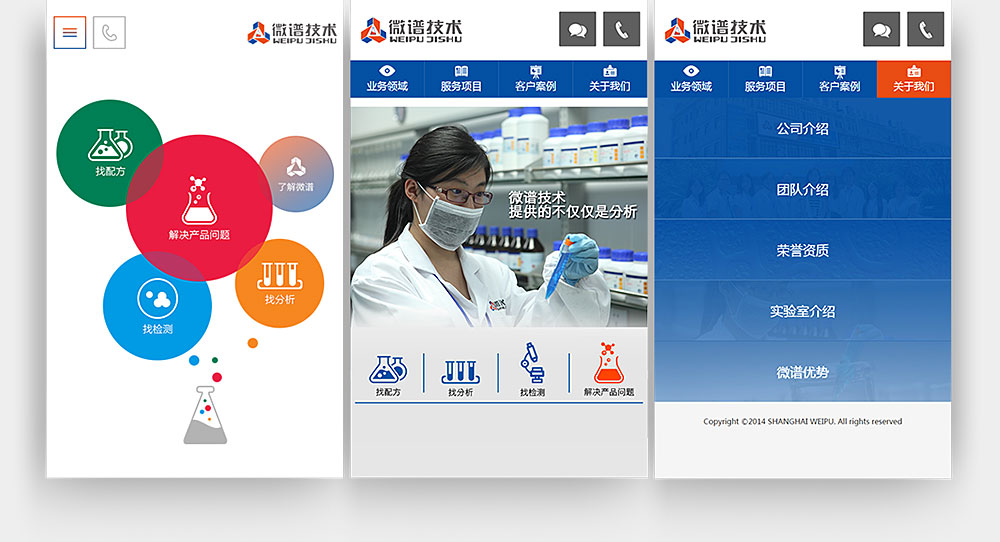
Task: Open the 服务项目 tab on the right screen
Action: click(765, 79)
